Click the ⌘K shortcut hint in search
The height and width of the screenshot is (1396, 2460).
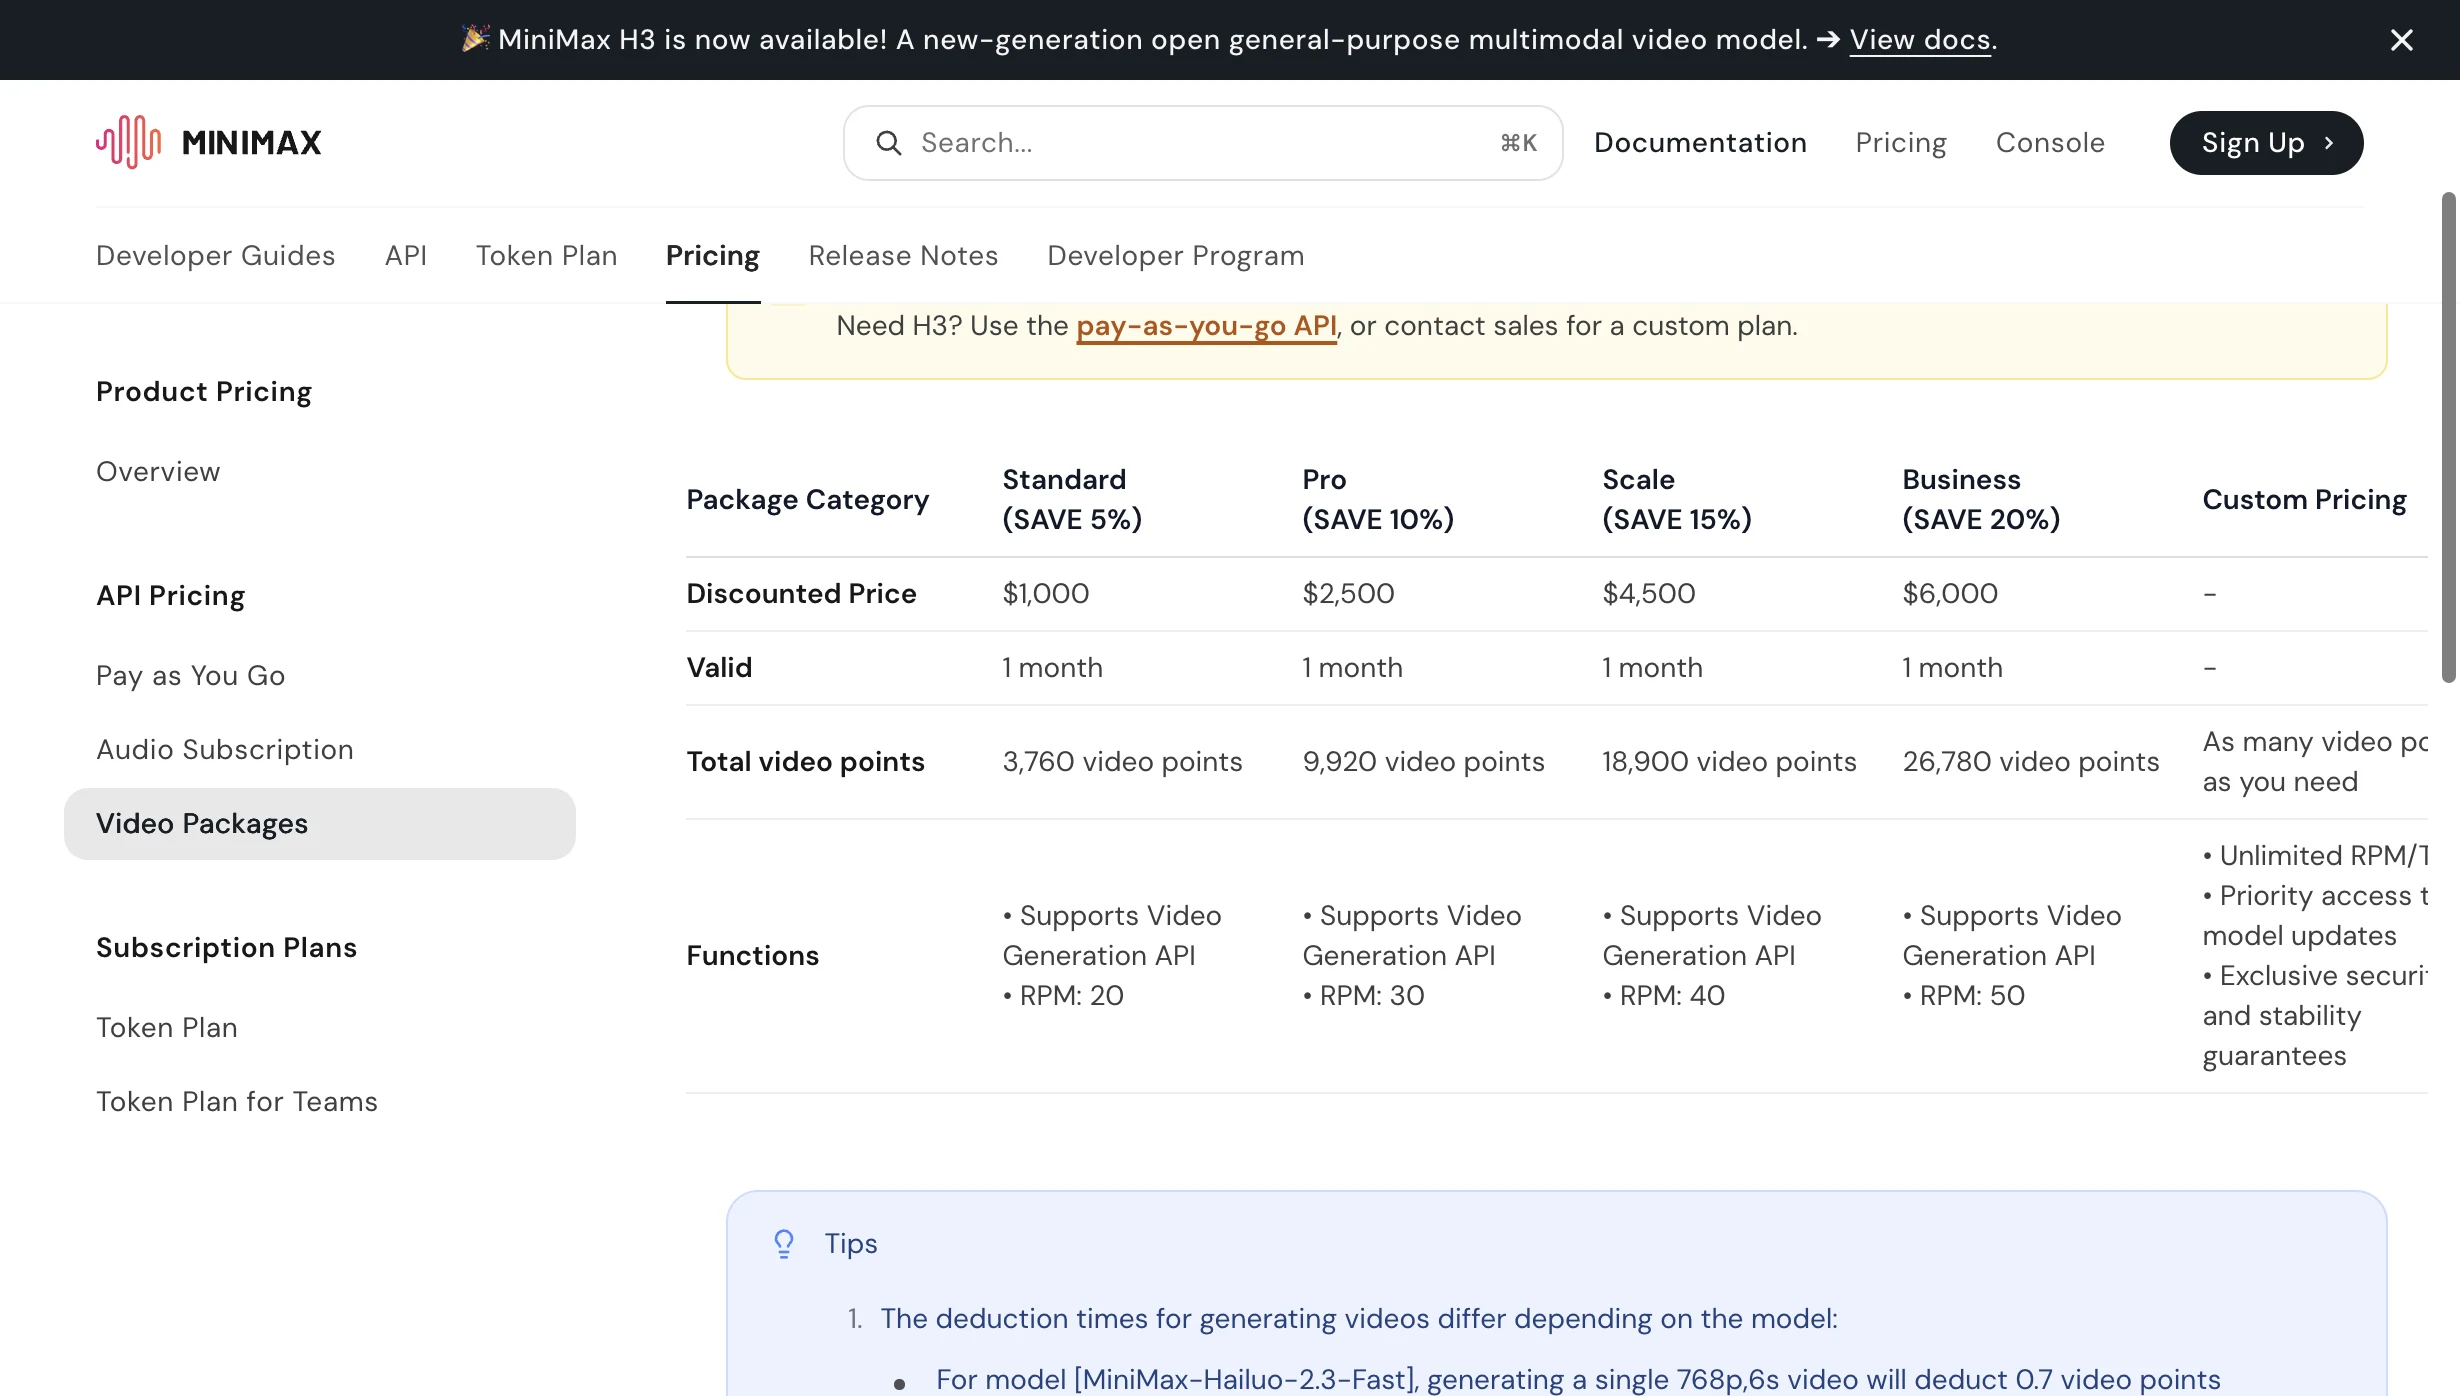(x=1519, y=143)
